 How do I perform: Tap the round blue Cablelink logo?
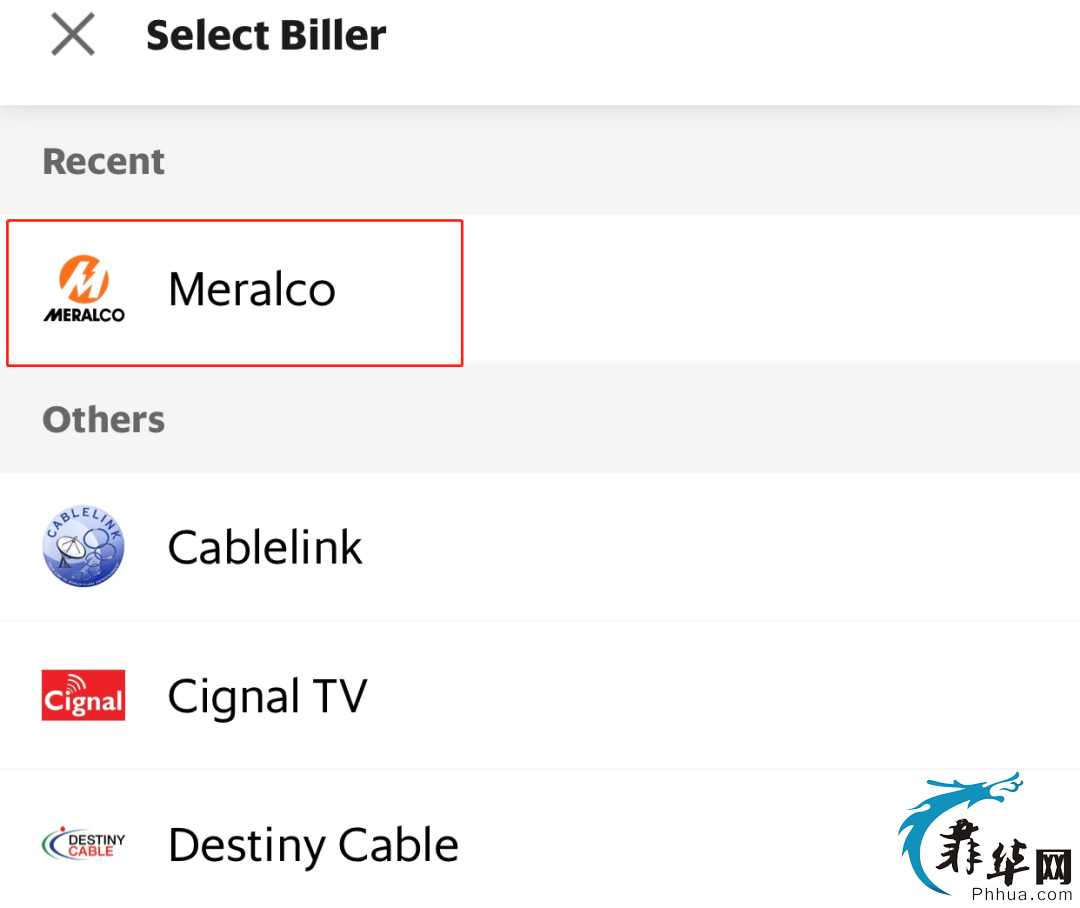tap(83, 546)
